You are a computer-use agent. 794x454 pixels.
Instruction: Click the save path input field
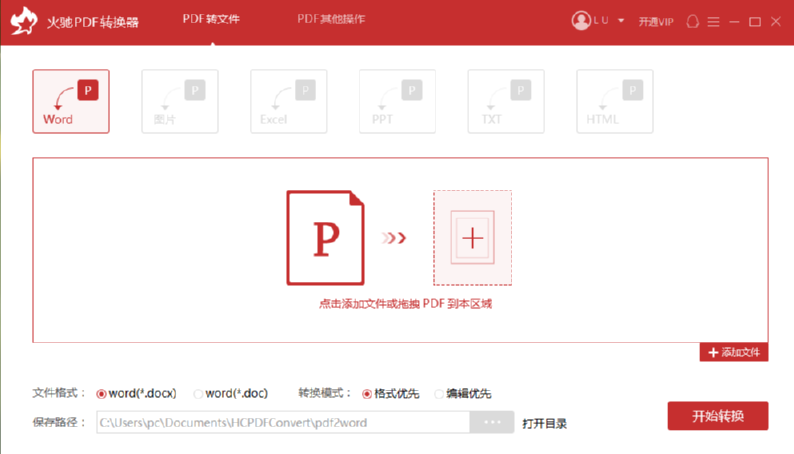click(283, 422)
